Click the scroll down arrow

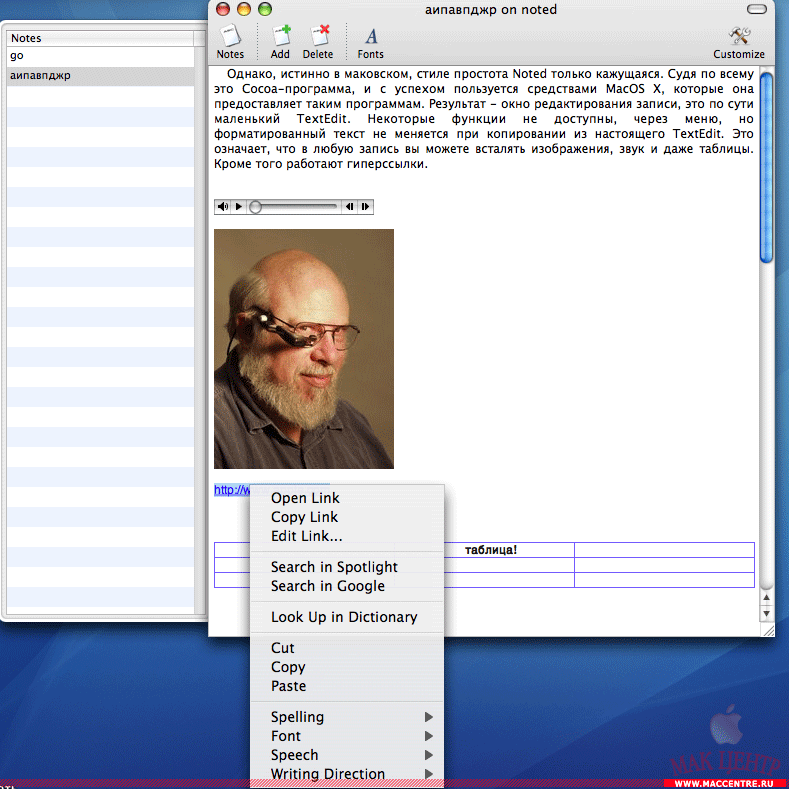tap(766, 613)
